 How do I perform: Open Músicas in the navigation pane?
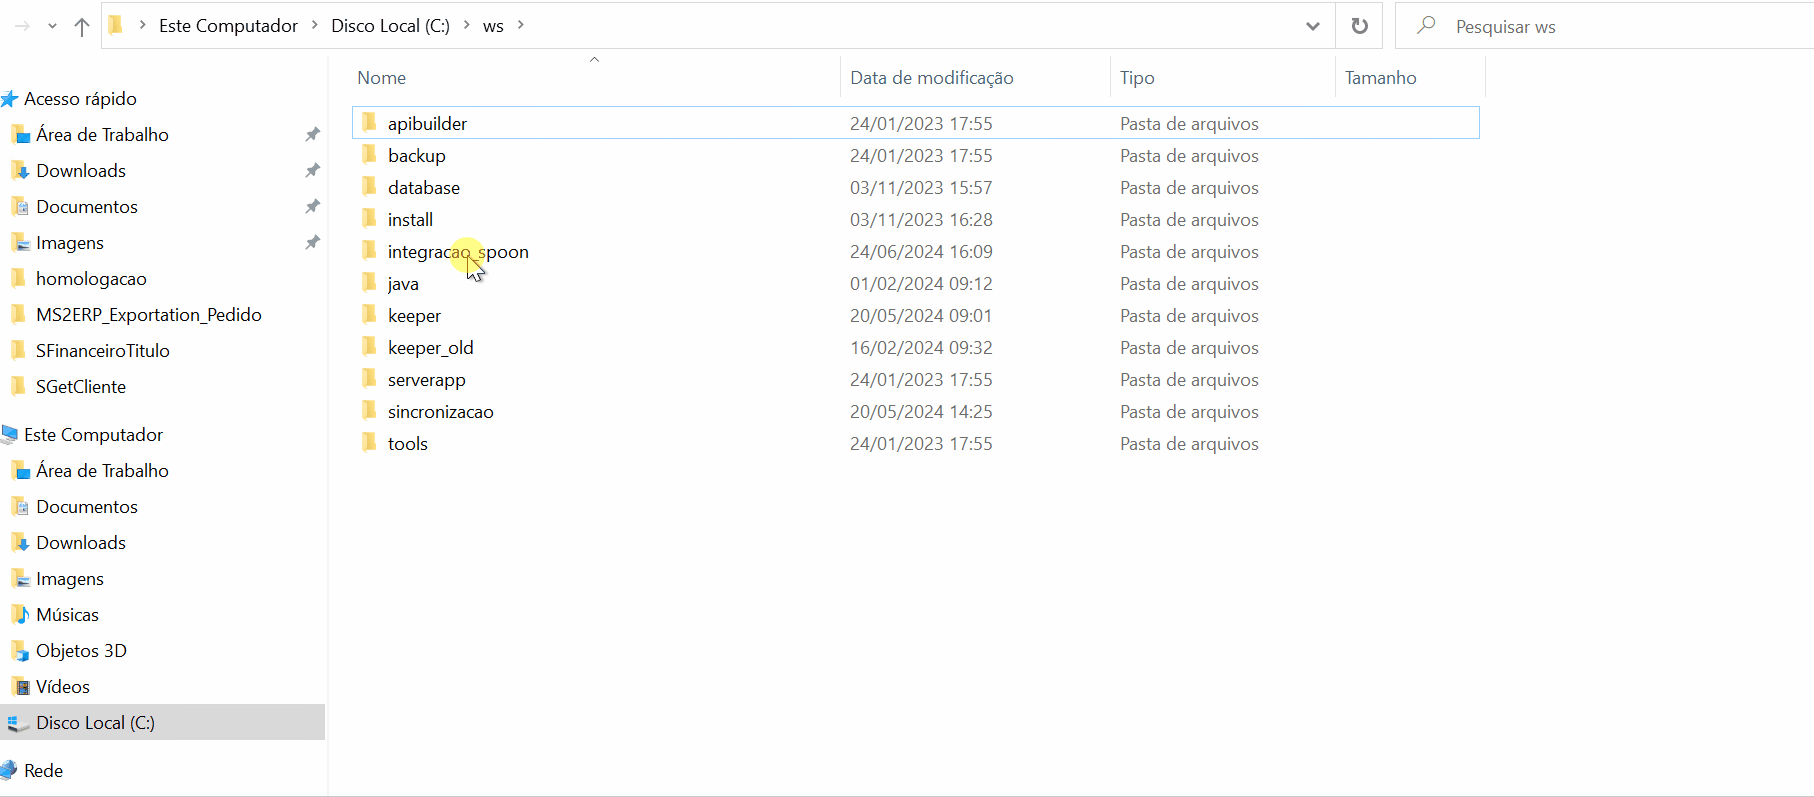[67, 615]
